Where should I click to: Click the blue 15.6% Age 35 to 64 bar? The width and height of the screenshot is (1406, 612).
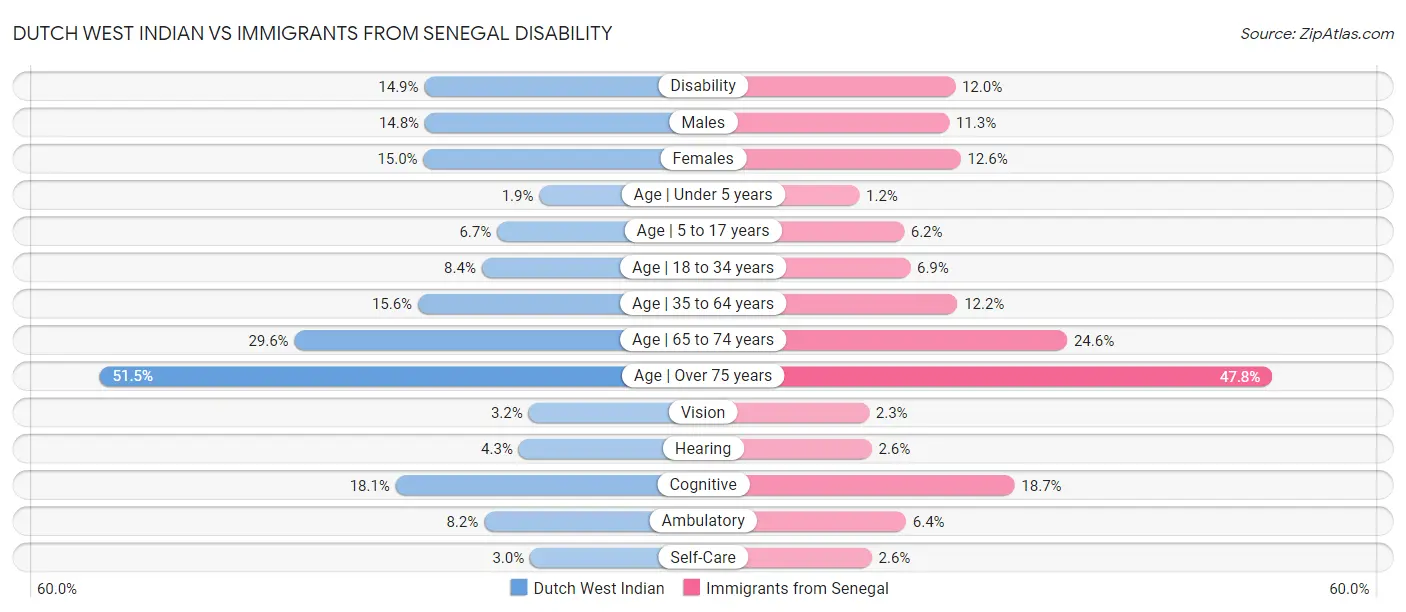point(518,303)
